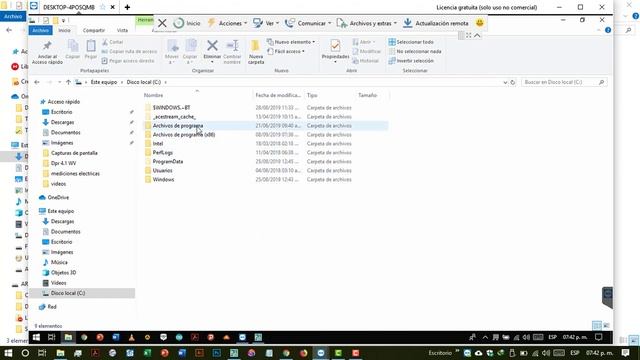Open the Mover a dropdown

click(x=172, y=51)
